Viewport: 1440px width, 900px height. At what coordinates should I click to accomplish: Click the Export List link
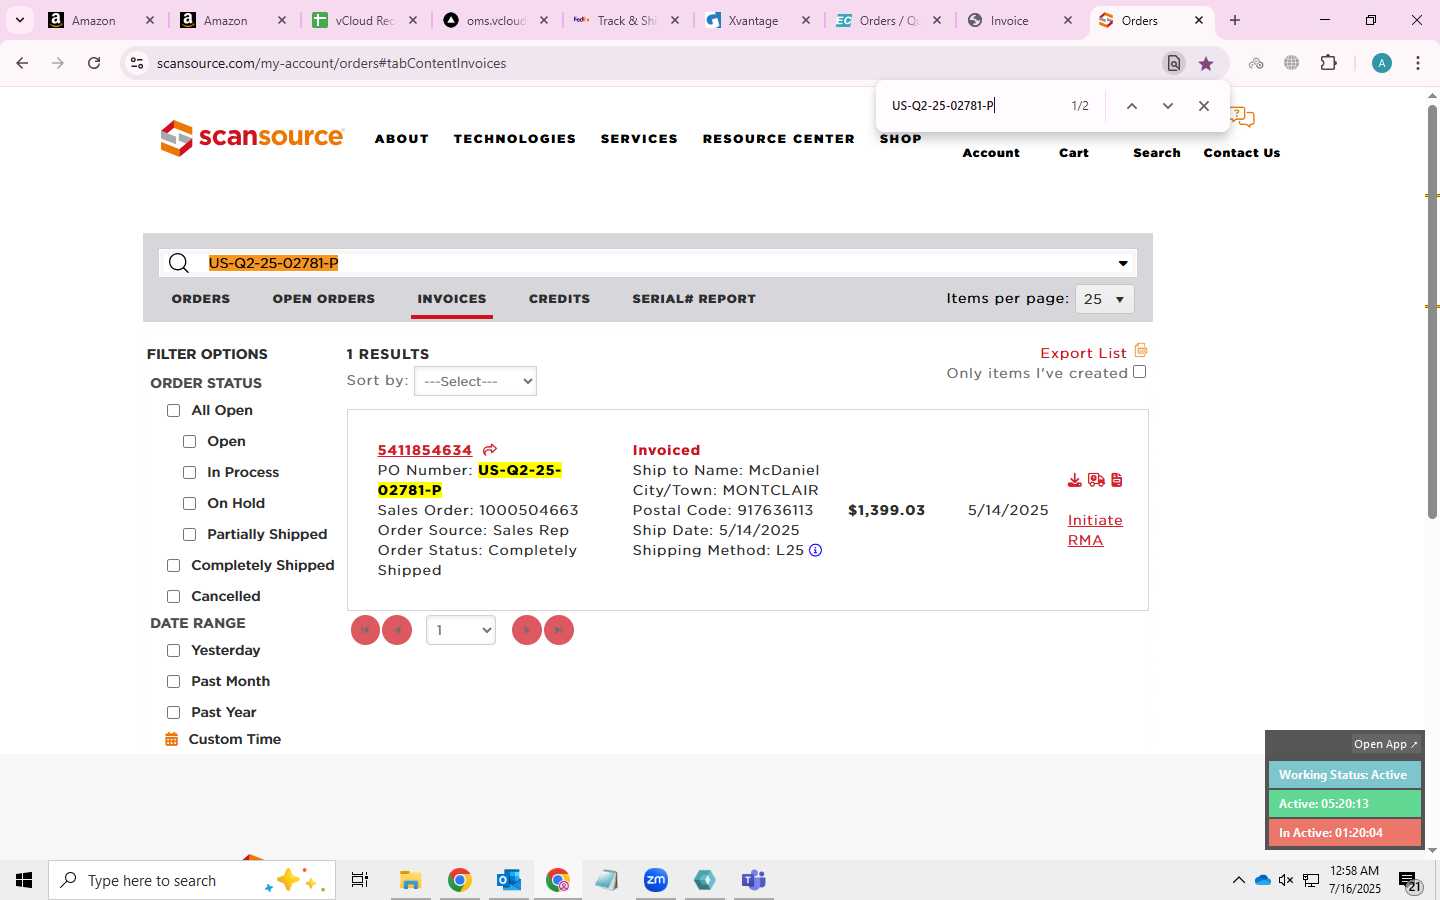(1083, 353)
